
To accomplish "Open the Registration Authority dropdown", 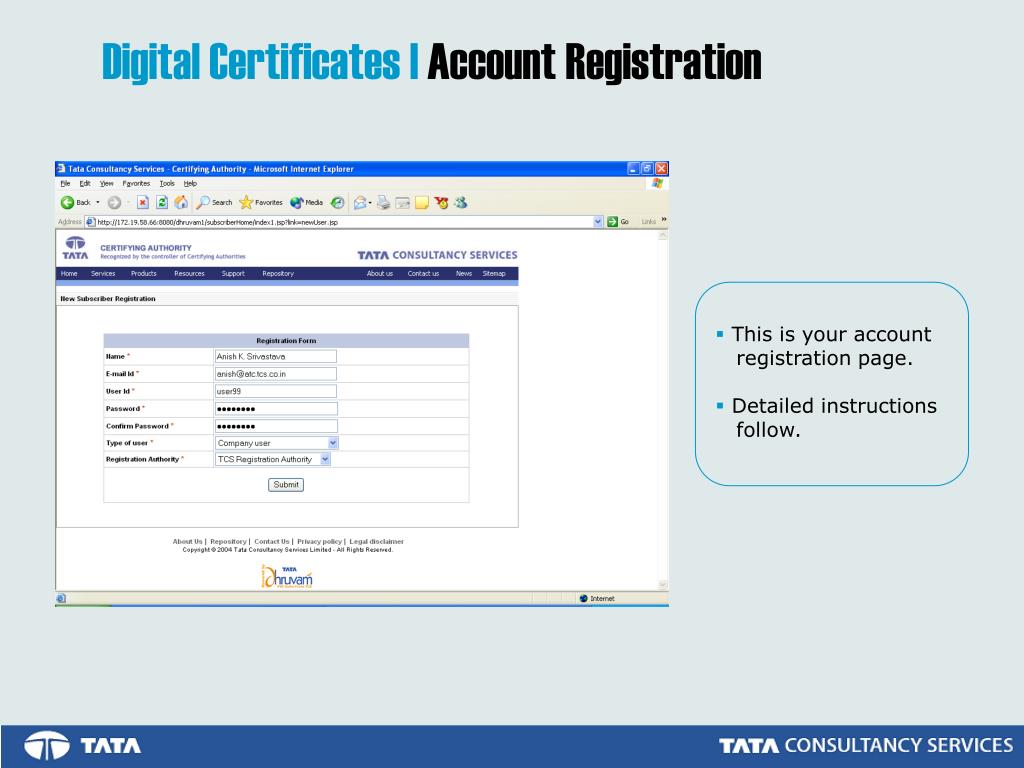I will click(325, 459).
